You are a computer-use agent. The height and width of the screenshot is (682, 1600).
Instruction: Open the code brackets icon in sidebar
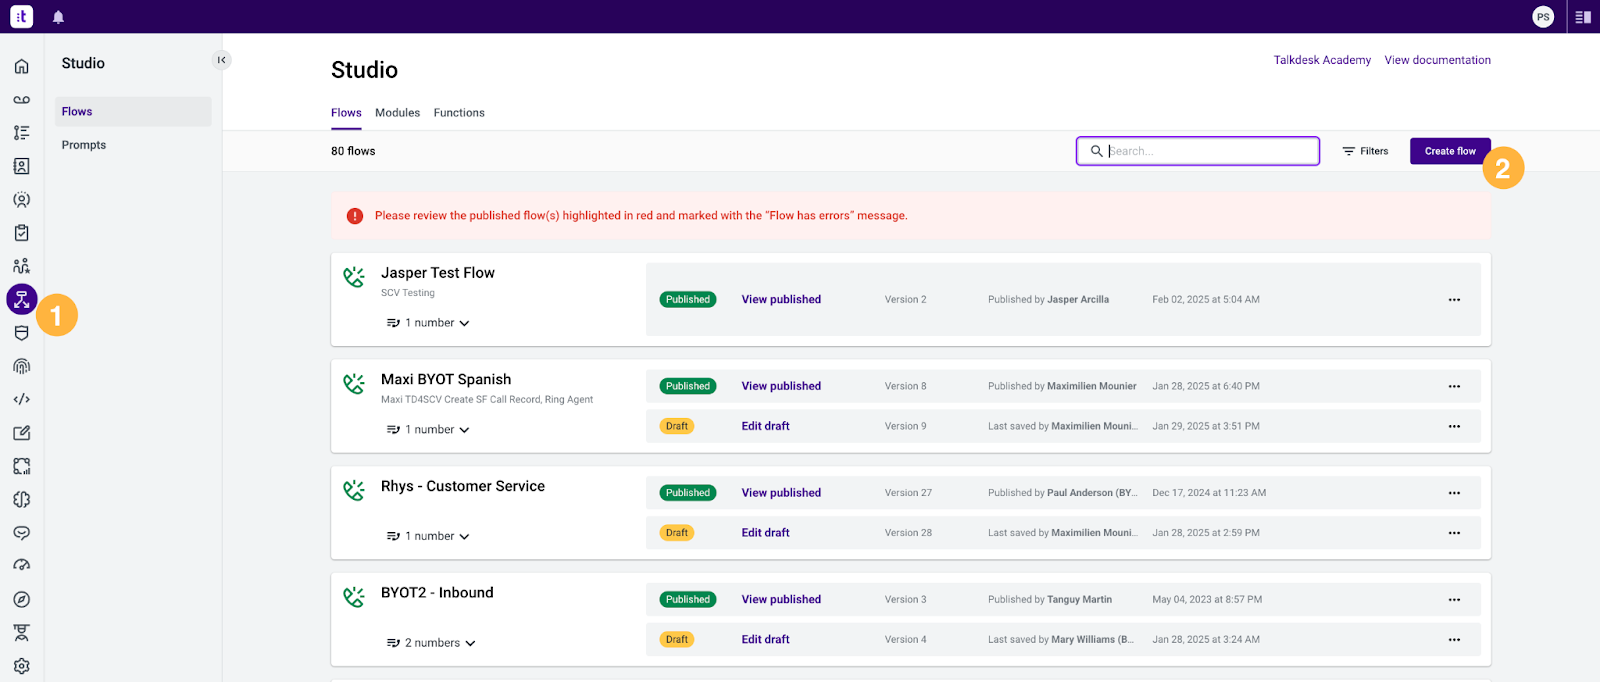click(21, 399)
